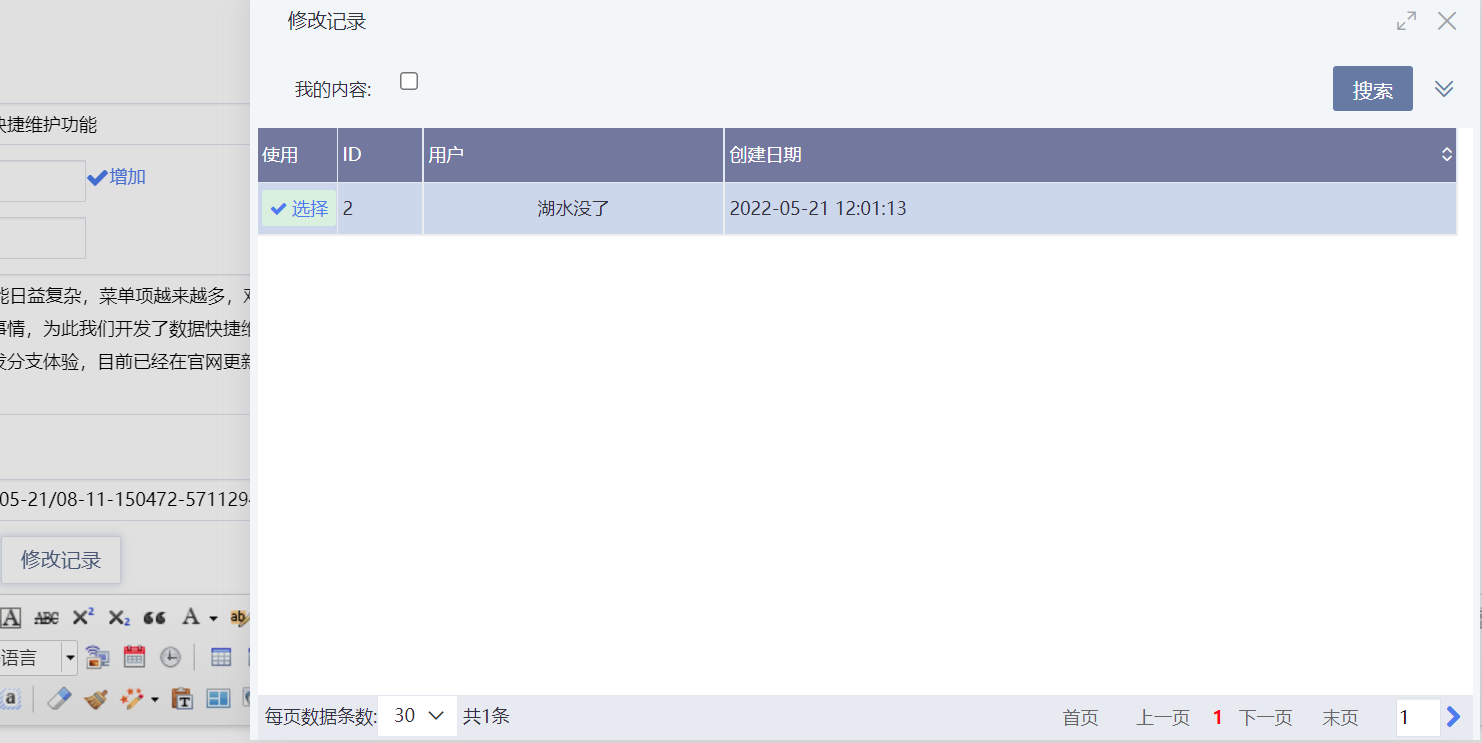The height and width of the screenshot is (743, 1482).
Task: Click the eraser clear formatting icon
Action: [60, 698]
